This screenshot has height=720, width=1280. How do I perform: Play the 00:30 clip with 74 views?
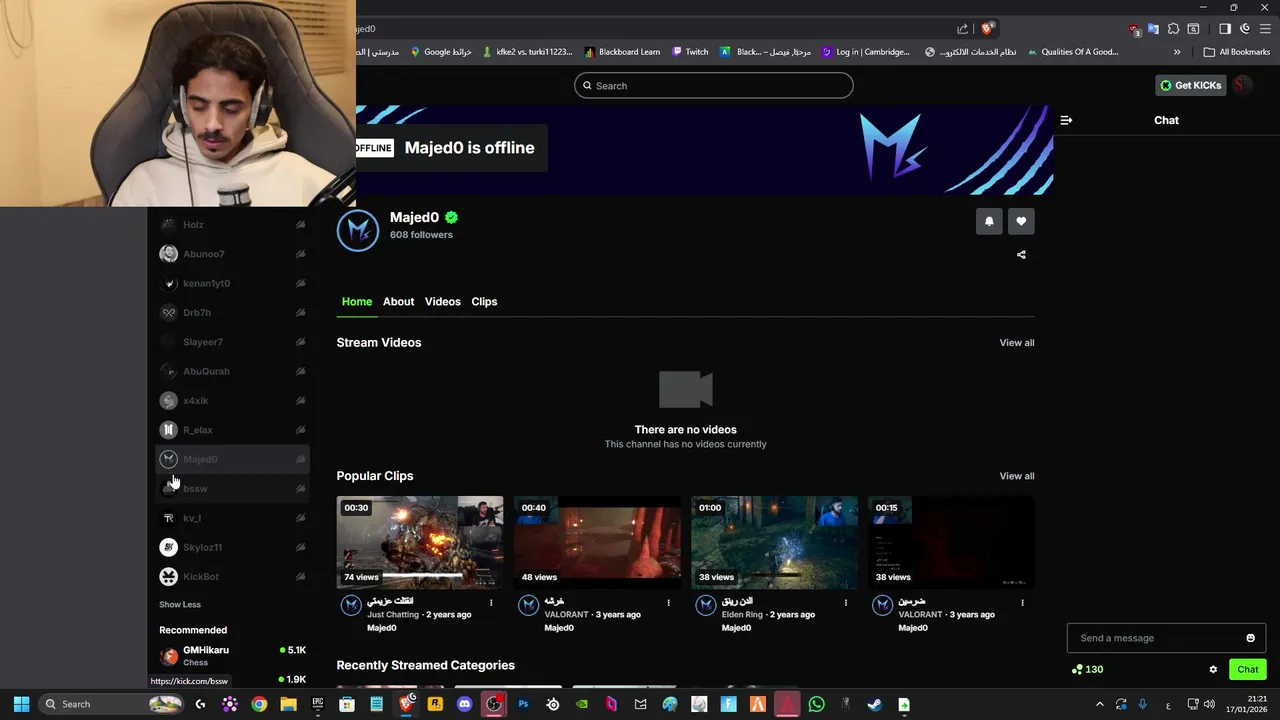pos(420,542)
